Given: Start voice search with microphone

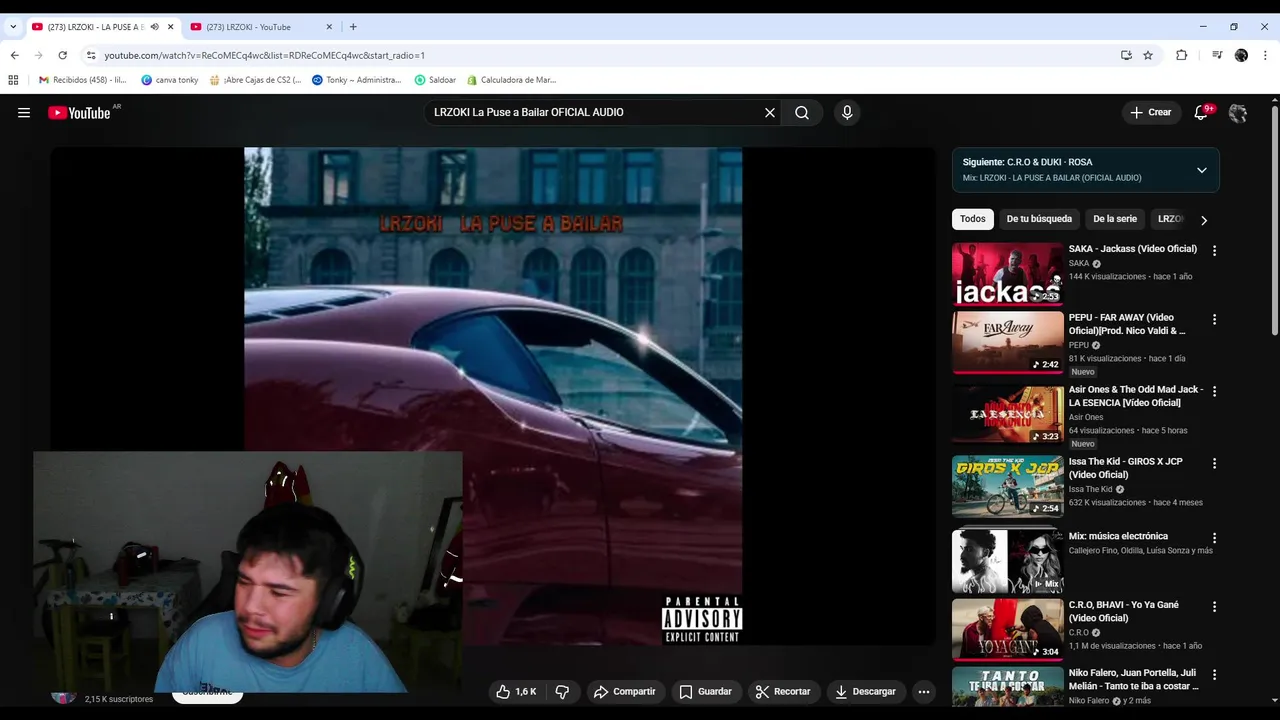Looking at the screenshot, I should coord(847,113).
